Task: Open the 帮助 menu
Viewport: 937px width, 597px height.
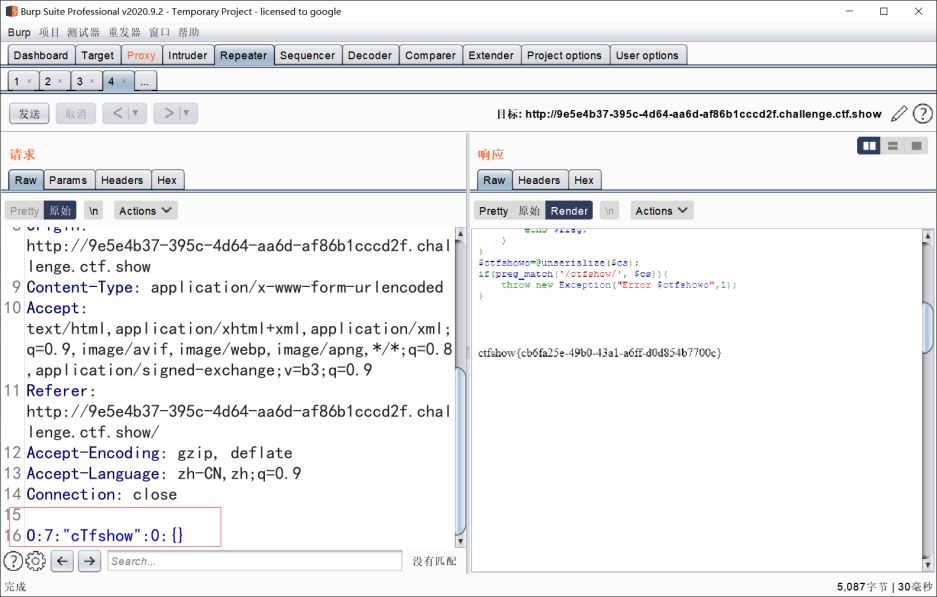Action: click(x=188, y=32)
